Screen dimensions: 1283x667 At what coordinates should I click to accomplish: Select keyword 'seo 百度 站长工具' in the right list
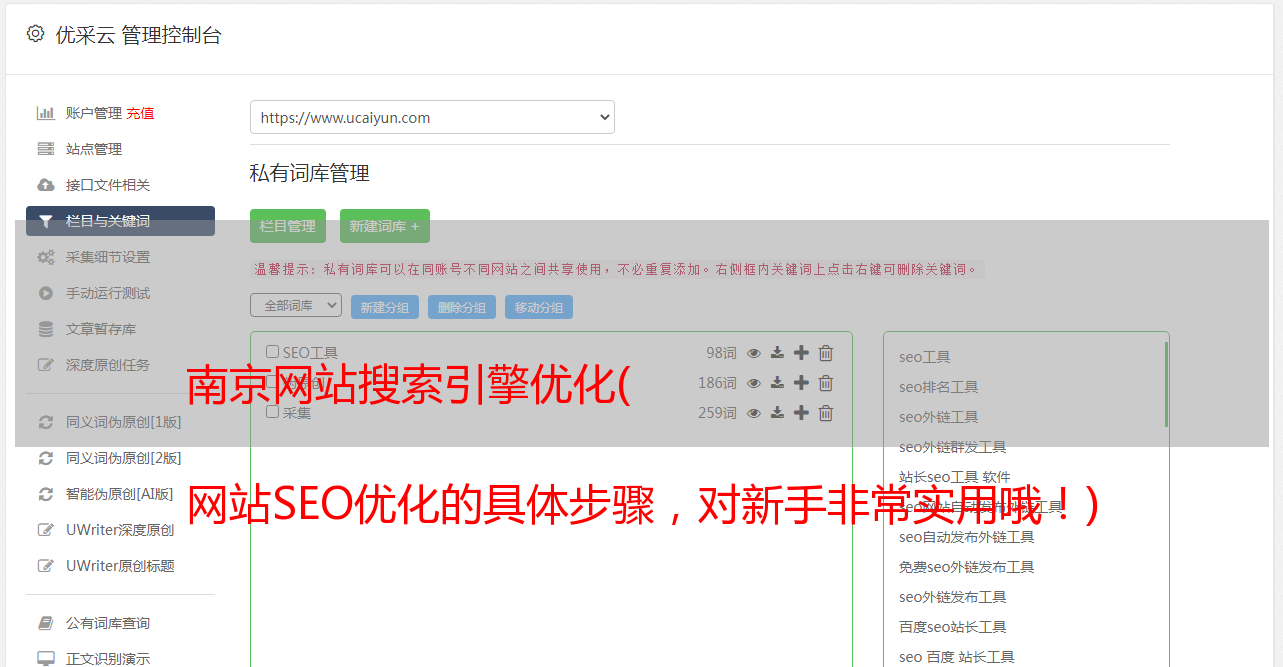(957, 657)
